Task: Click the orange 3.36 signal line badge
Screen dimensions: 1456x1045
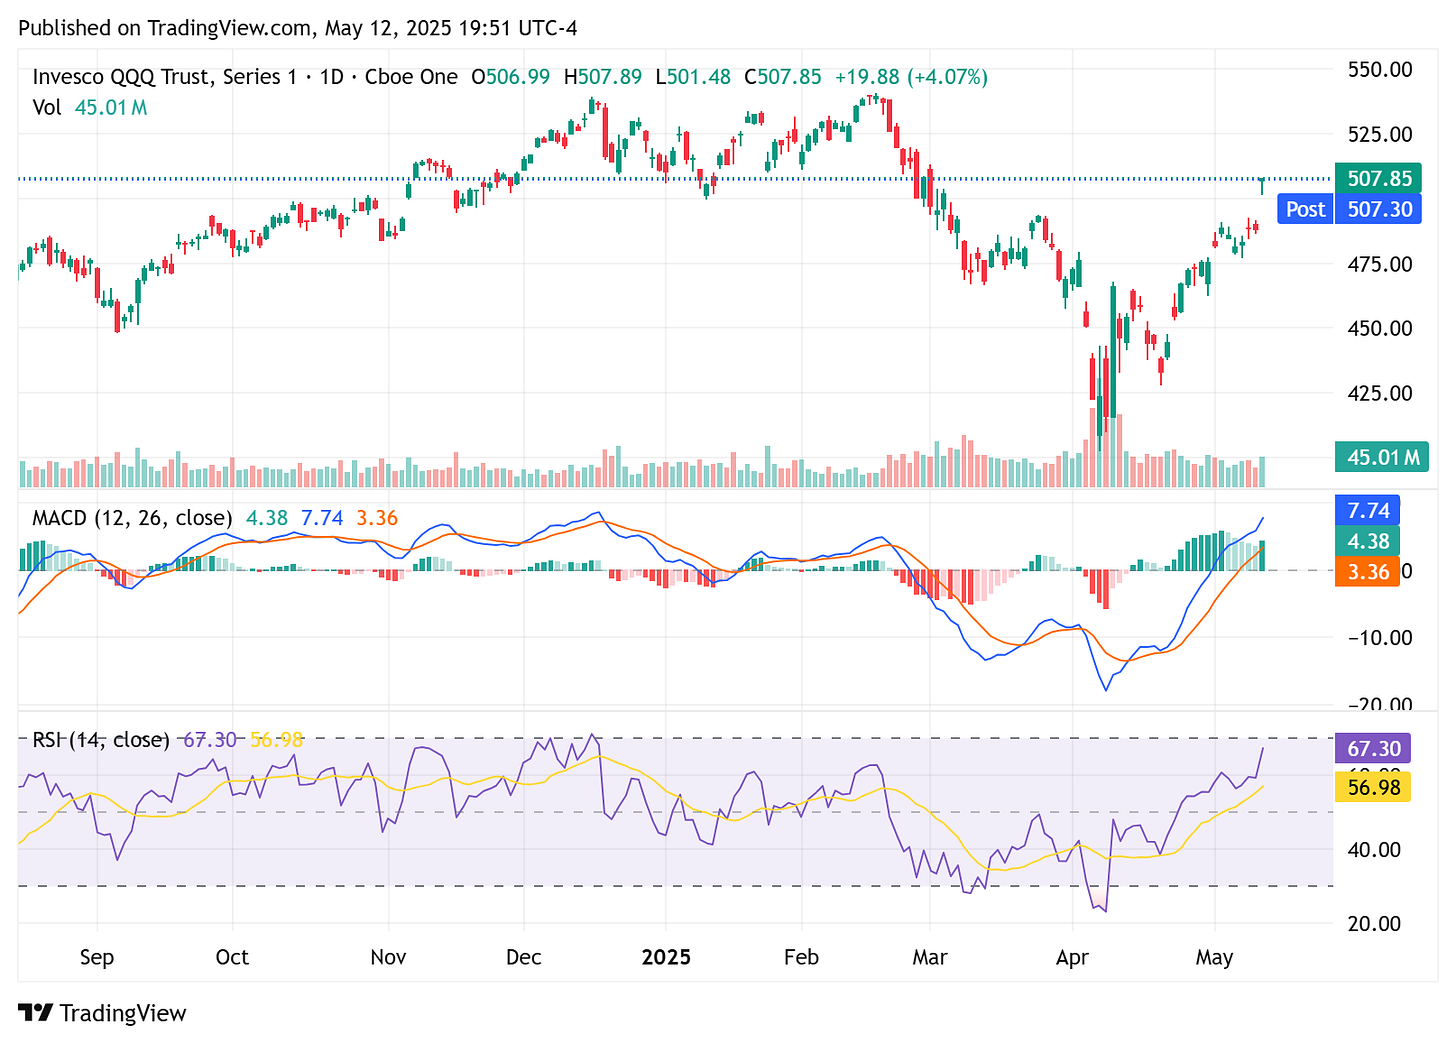Action: pos(1367,572)
